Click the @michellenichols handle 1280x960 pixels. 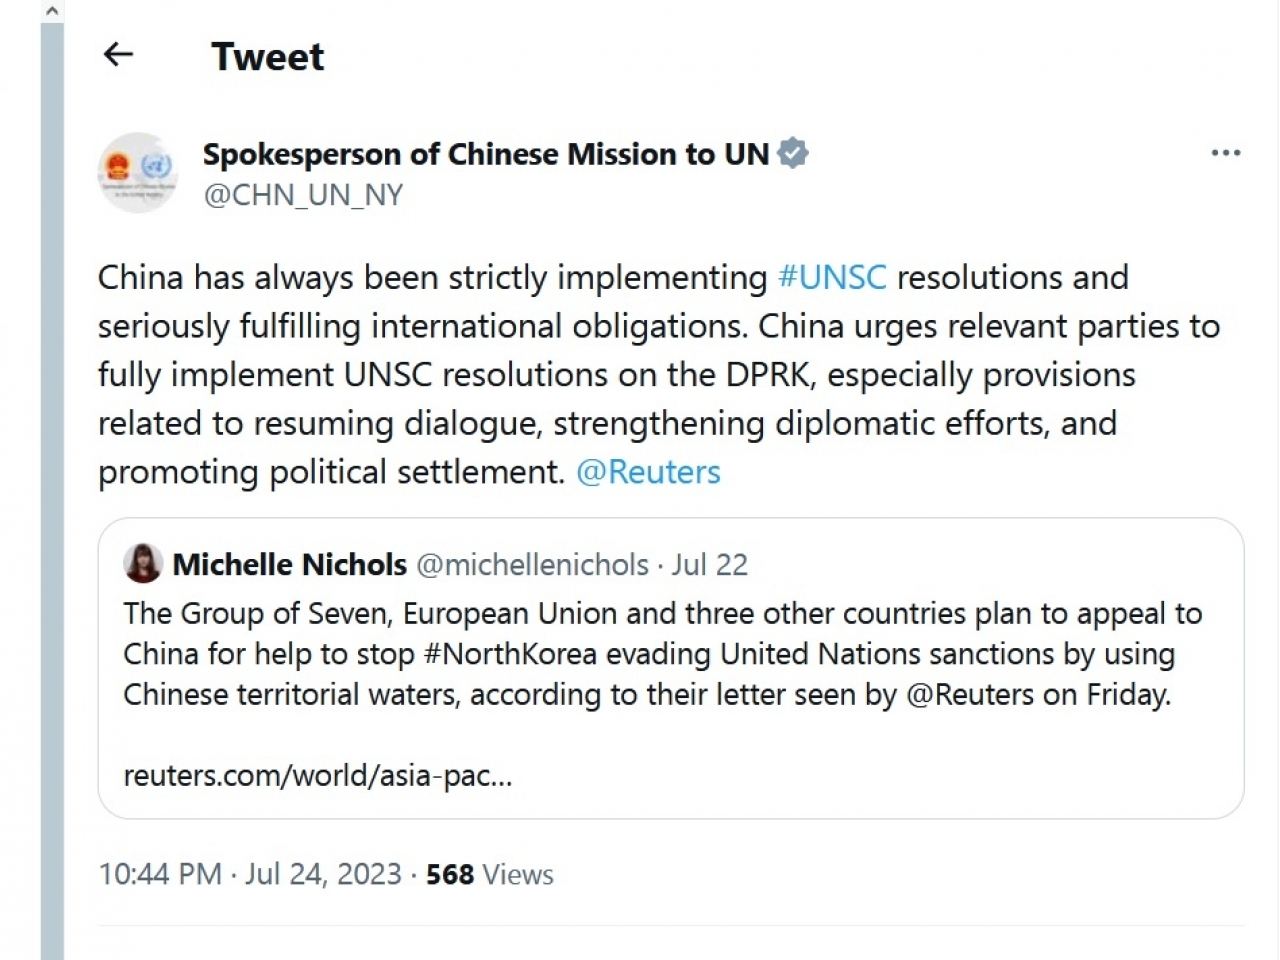tap(532, 565)
